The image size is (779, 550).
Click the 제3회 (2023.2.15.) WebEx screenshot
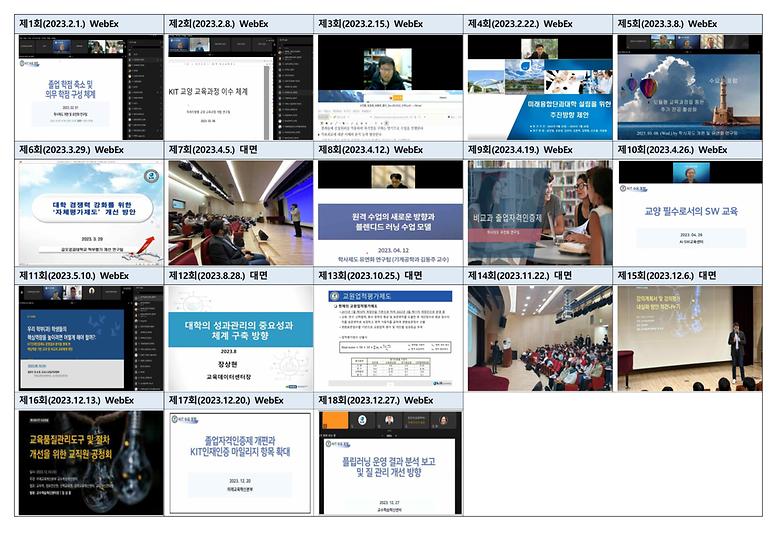(x=390, y=87)
